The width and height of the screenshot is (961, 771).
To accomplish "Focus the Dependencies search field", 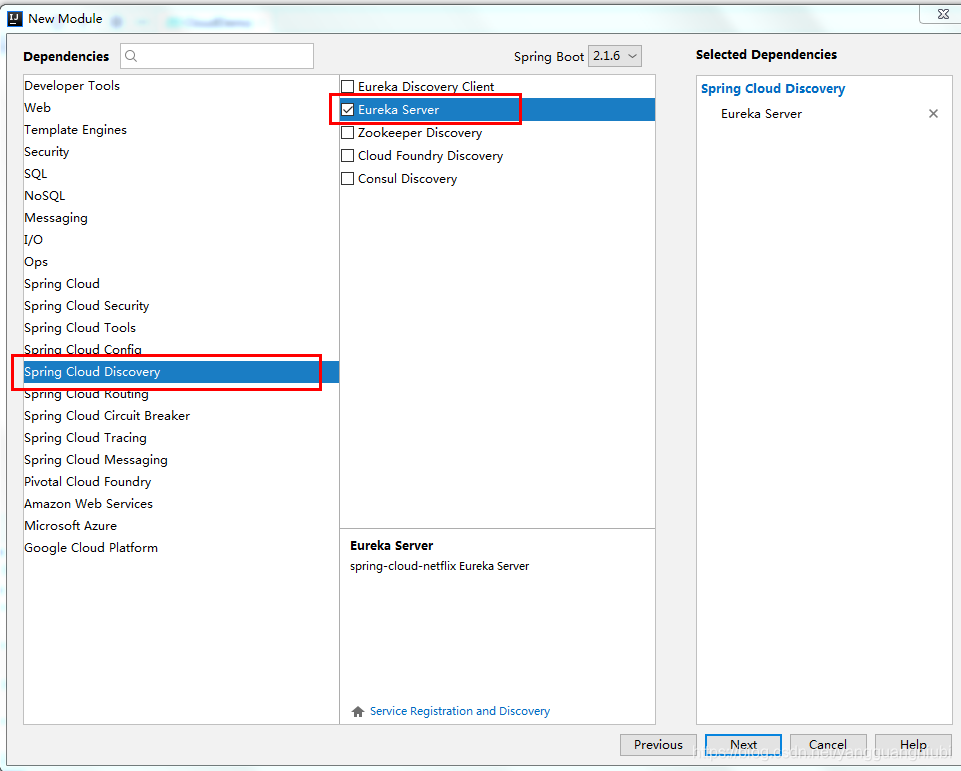I will click(x=217, y=56).
